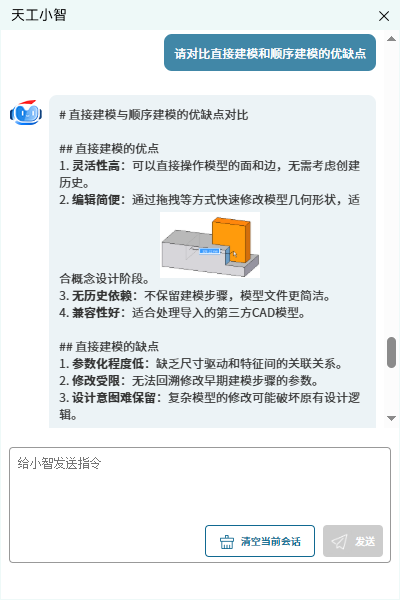The height and width of the screenshot is (600, 400).
Task: Click the 参数化程度低 list item
Action: point(201,364)
